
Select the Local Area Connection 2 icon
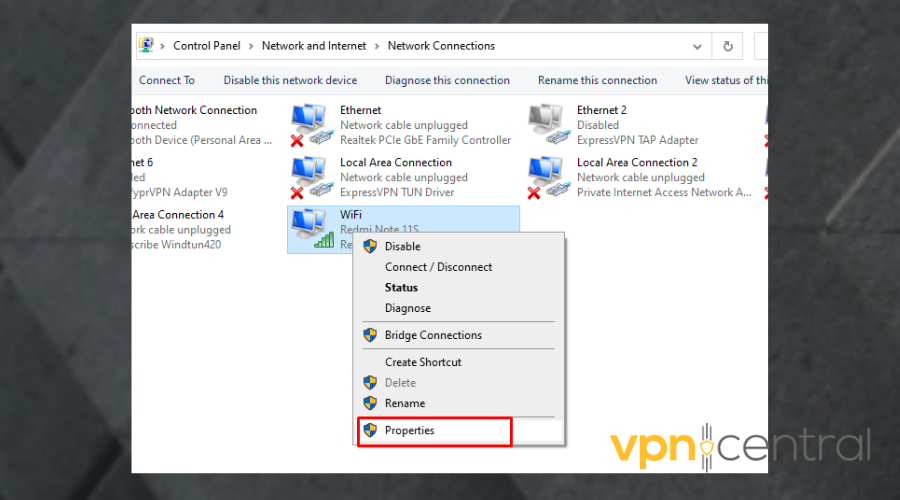tap(548, 177)
